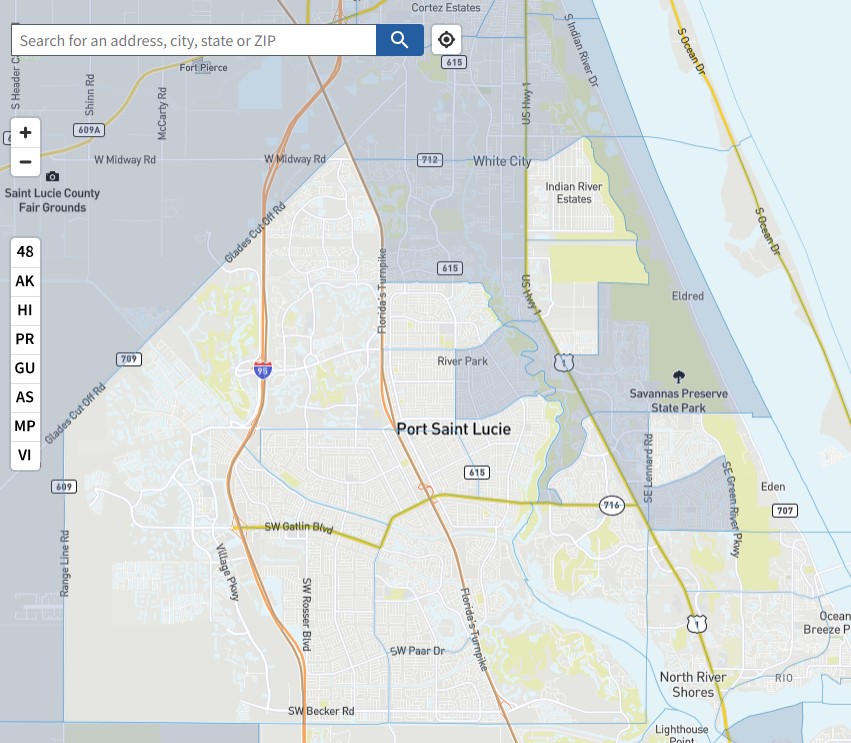Click the Port Saint Lucie city label
The image size is (851, 743).
pos(453,429)
